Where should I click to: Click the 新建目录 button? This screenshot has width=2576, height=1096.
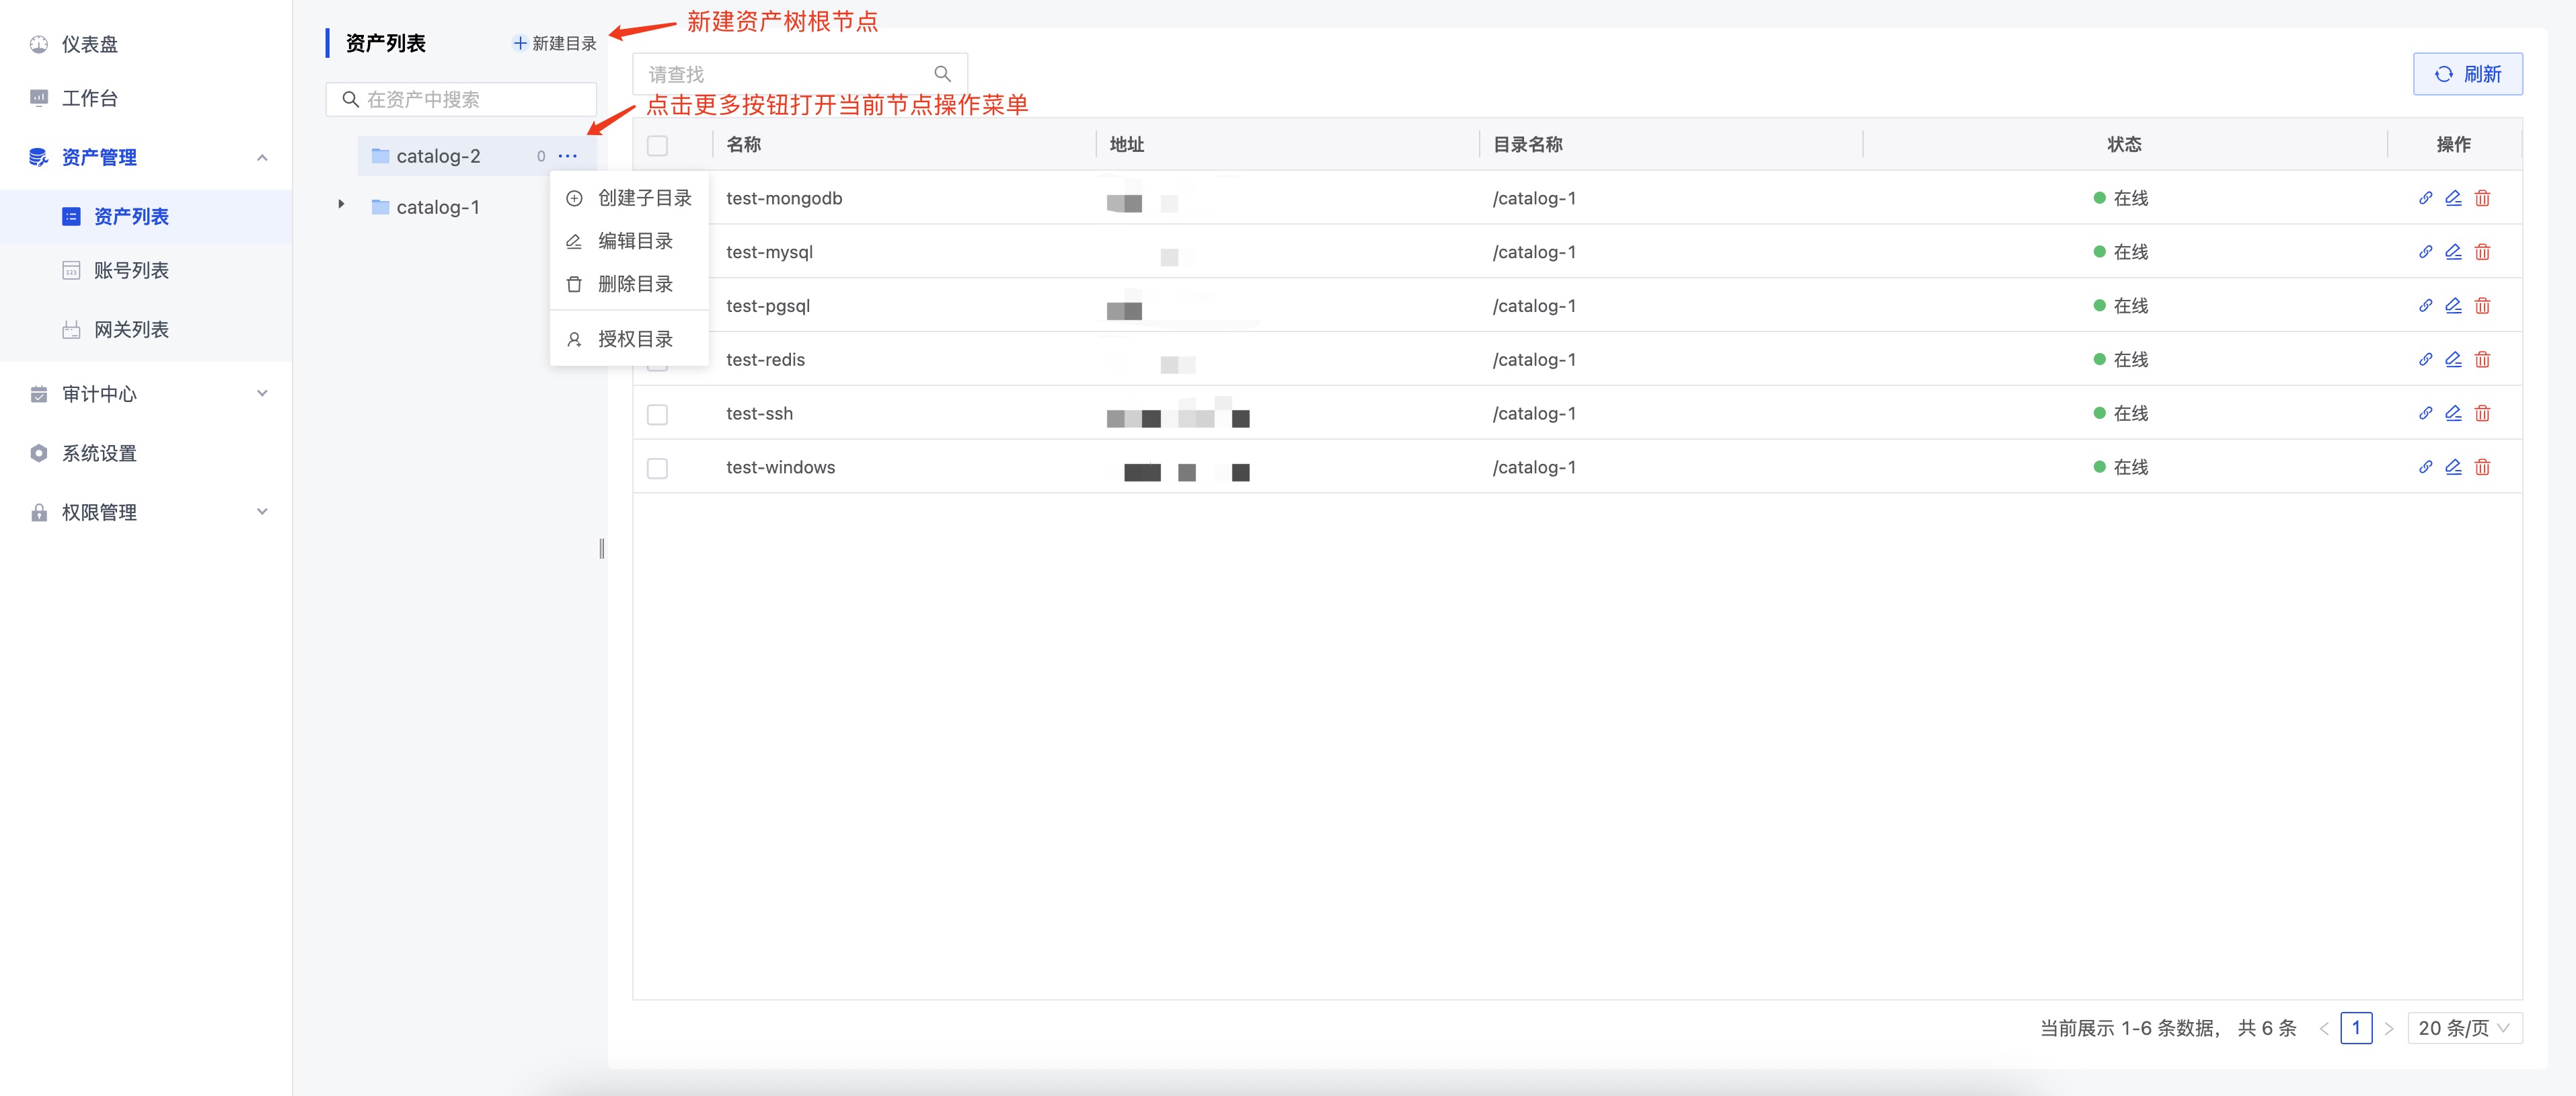coord(554,44)
